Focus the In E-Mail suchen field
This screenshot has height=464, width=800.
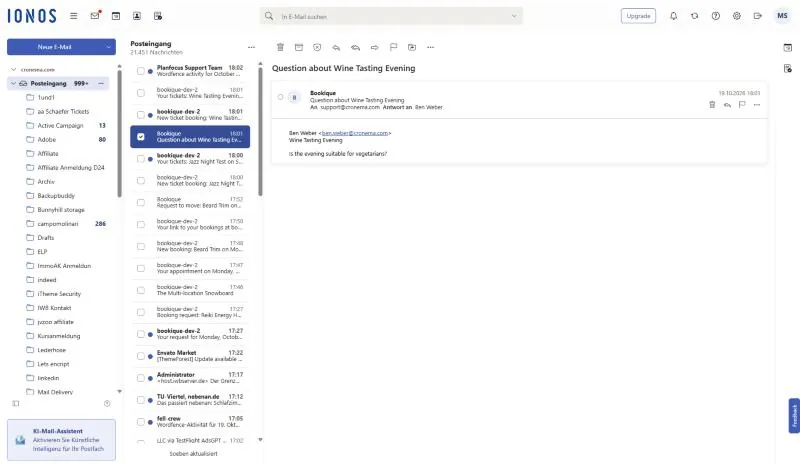coord(393,16)
